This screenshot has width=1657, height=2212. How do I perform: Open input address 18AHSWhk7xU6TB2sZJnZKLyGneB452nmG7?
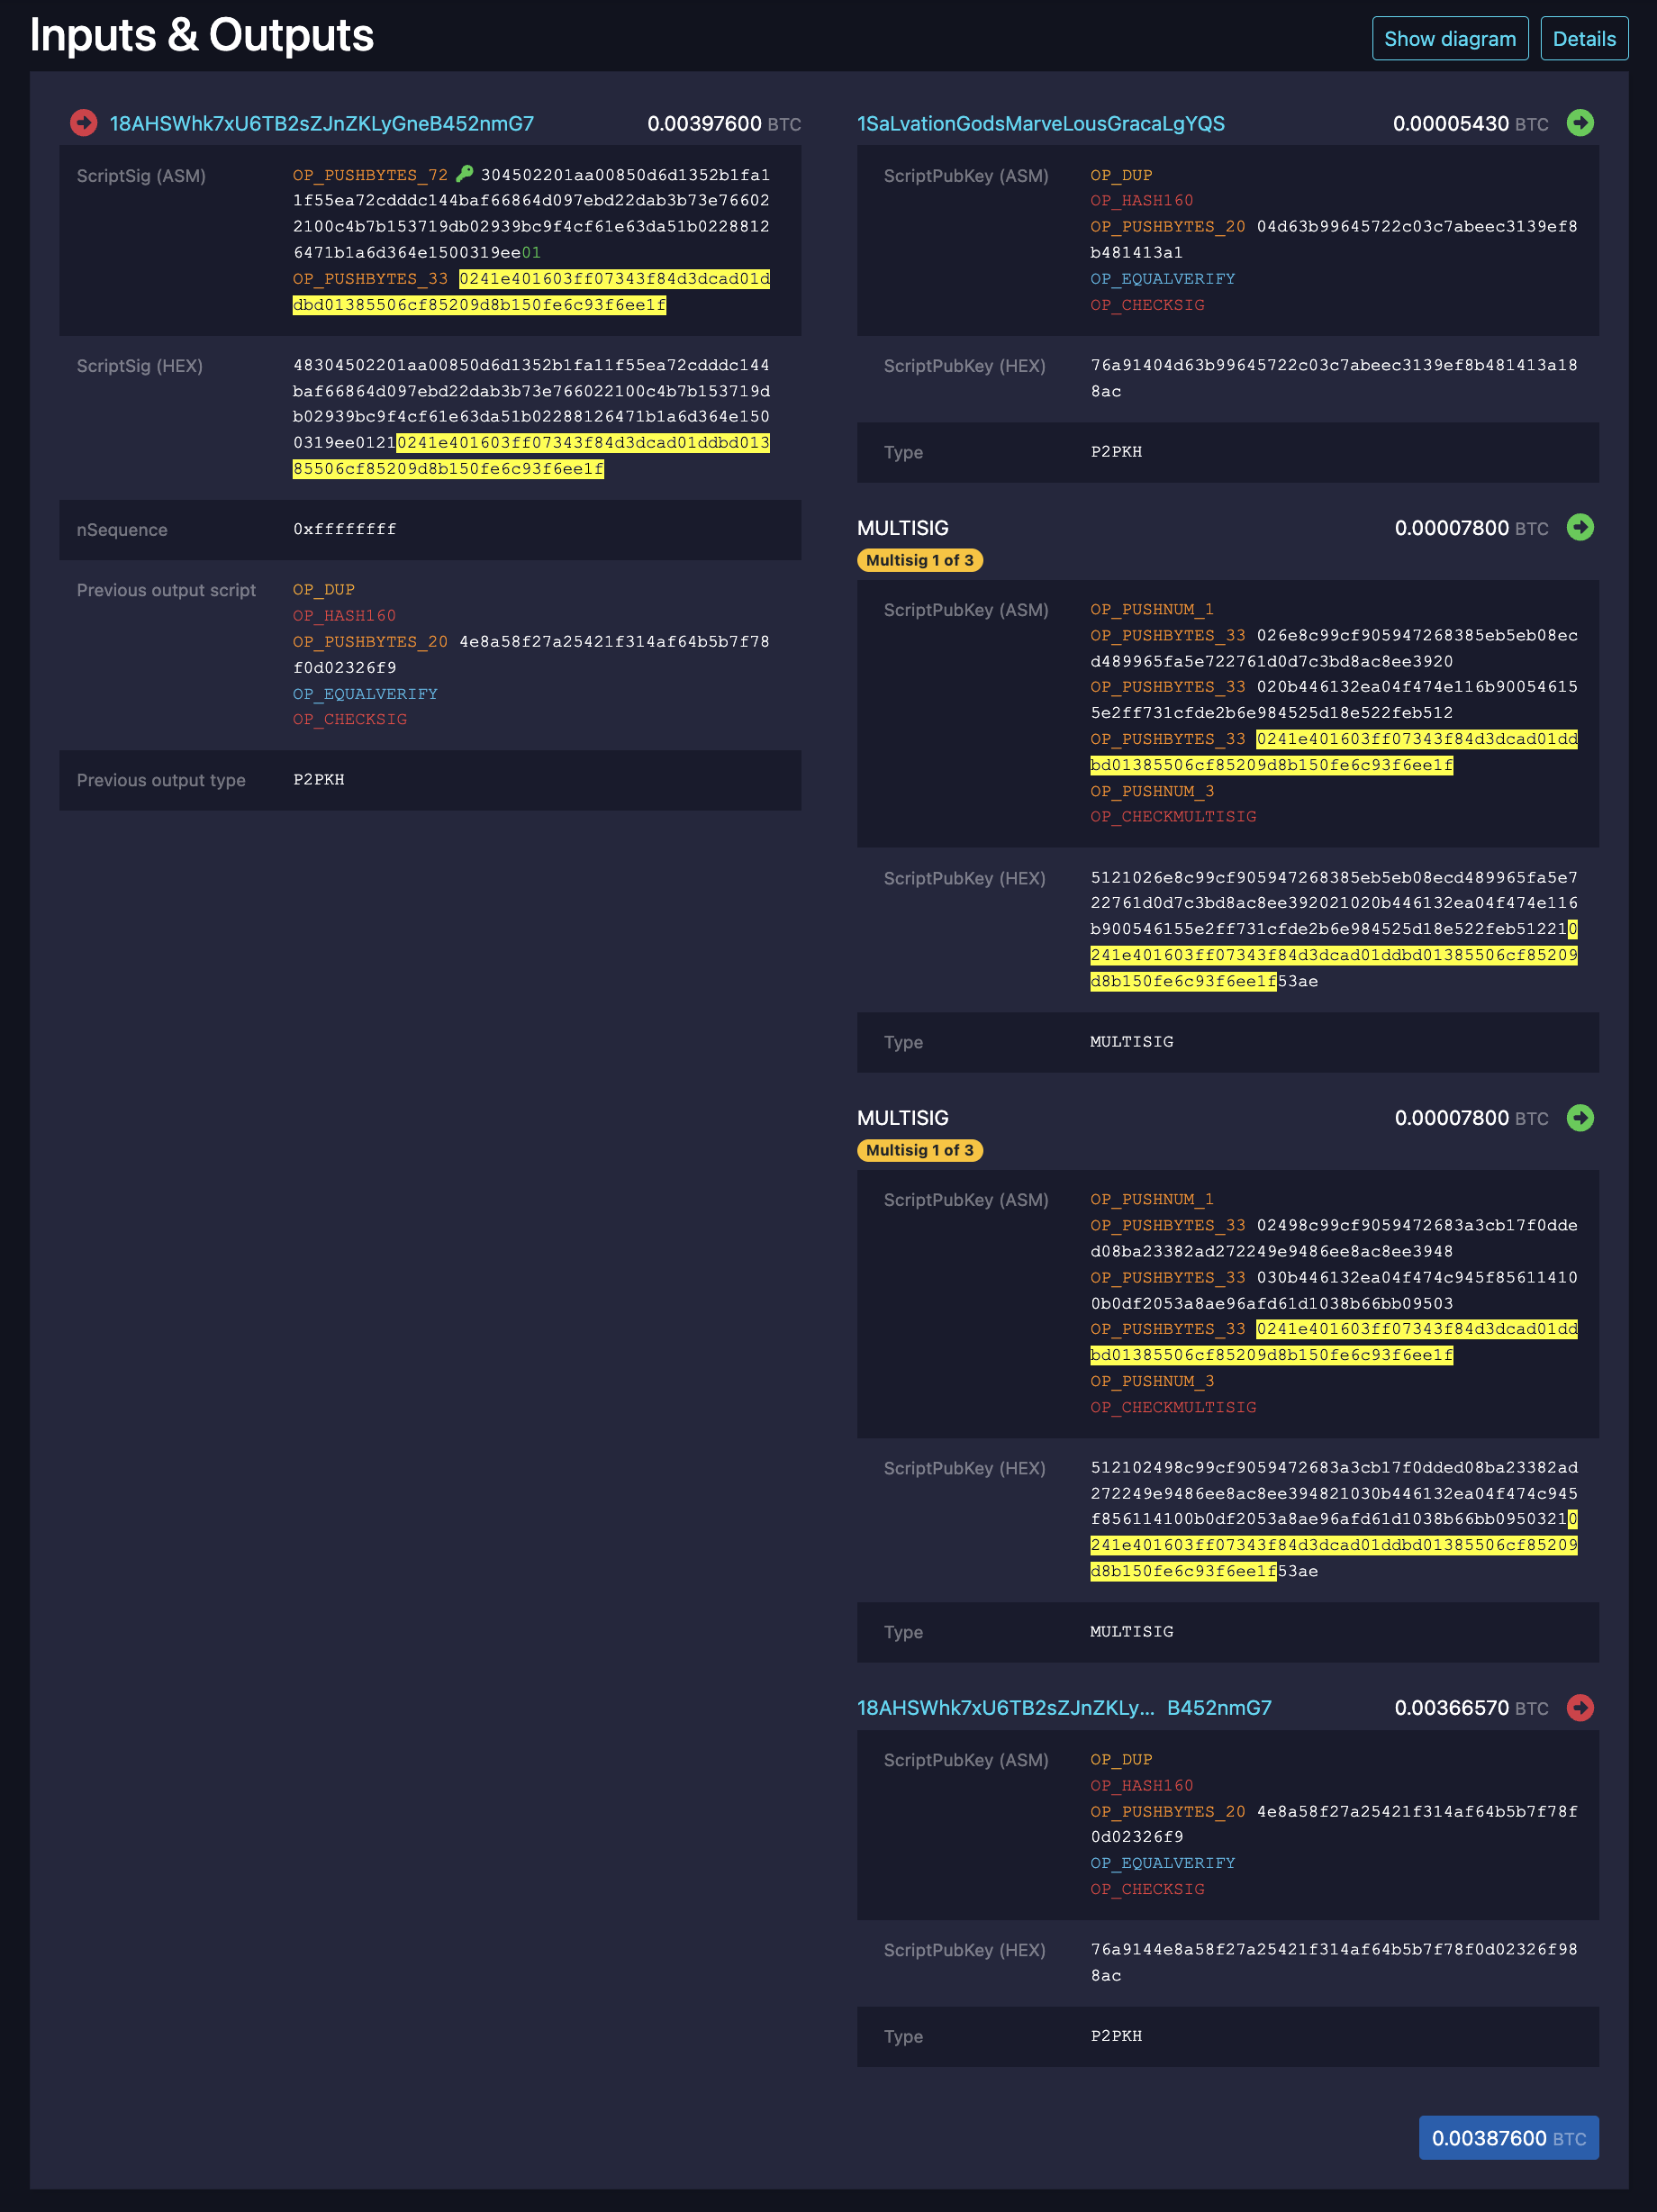point(321,124)
